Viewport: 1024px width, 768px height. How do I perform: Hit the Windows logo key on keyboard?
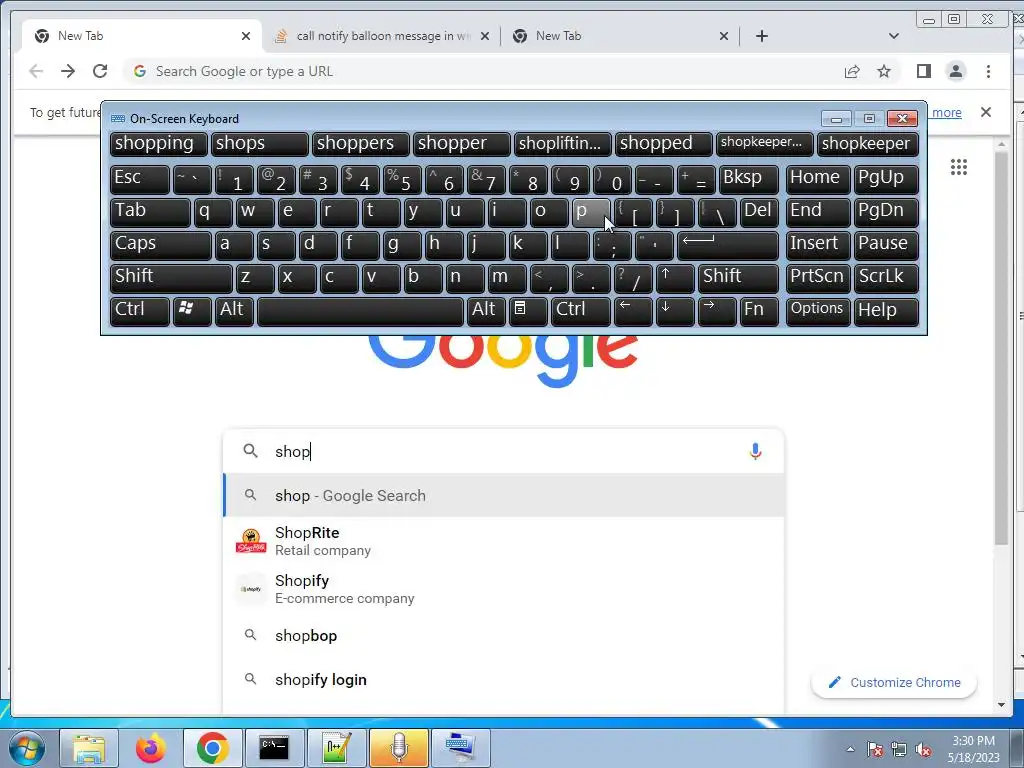[x=192, y=311]
